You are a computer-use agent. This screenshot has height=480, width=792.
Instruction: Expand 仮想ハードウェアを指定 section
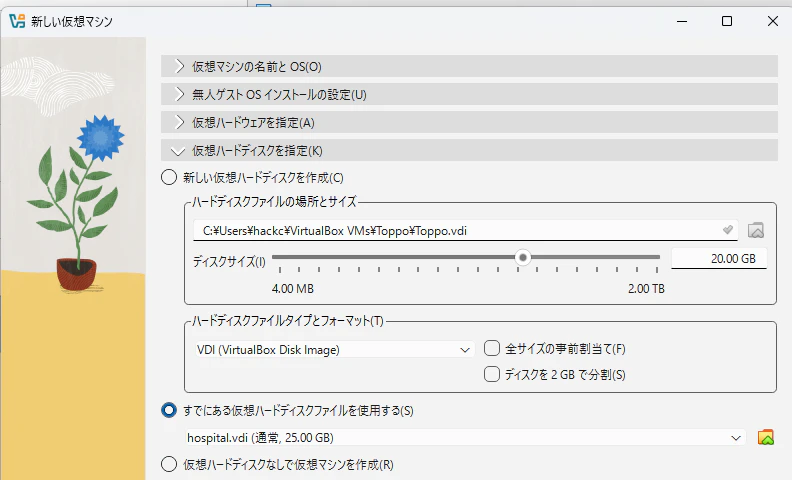(x=469, y=123)
